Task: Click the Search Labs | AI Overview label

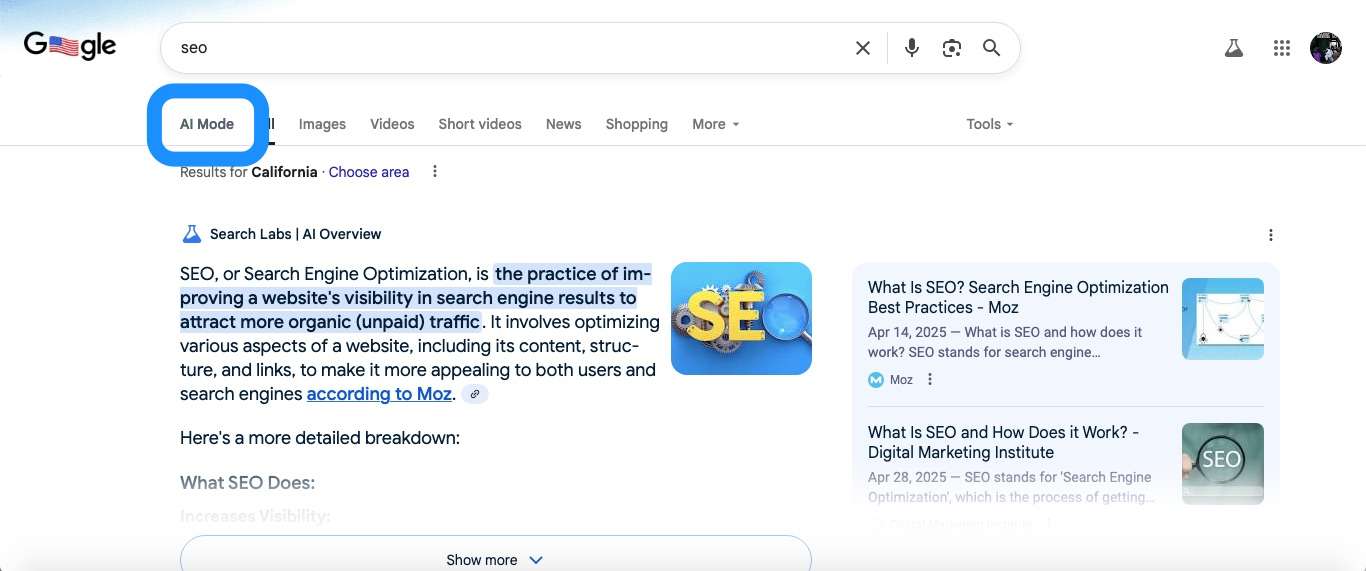Action: coord(295,234)
